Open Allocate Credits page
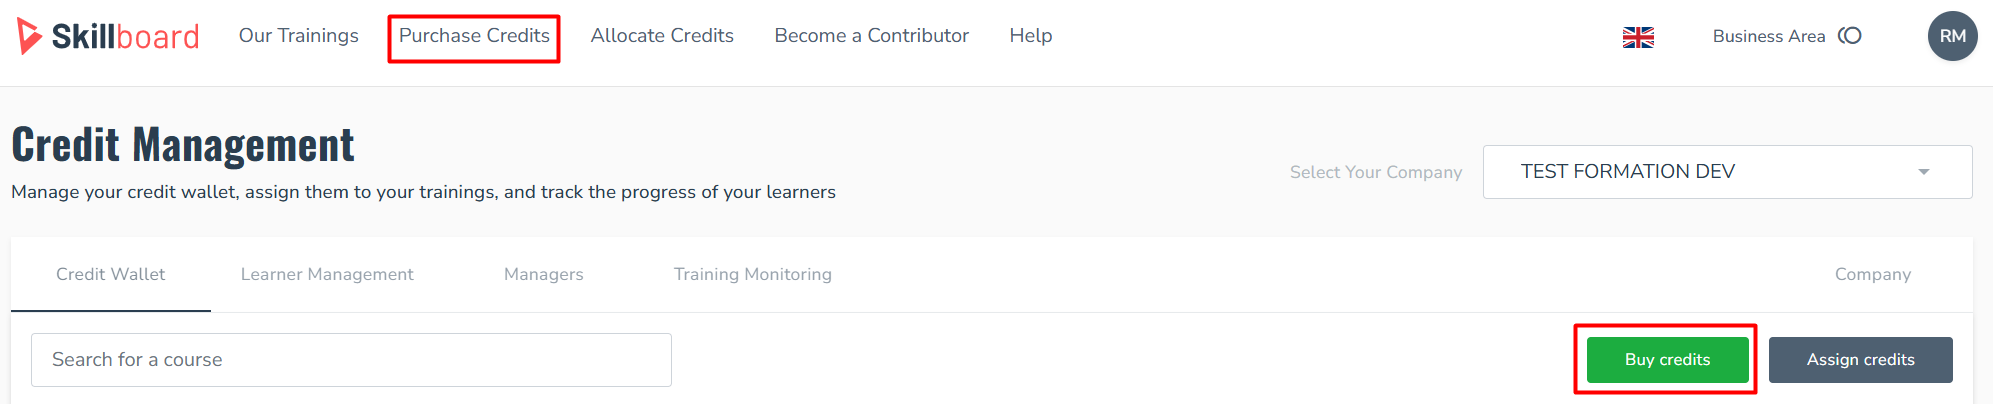1993x404 pixels. [x=662, y=36]
